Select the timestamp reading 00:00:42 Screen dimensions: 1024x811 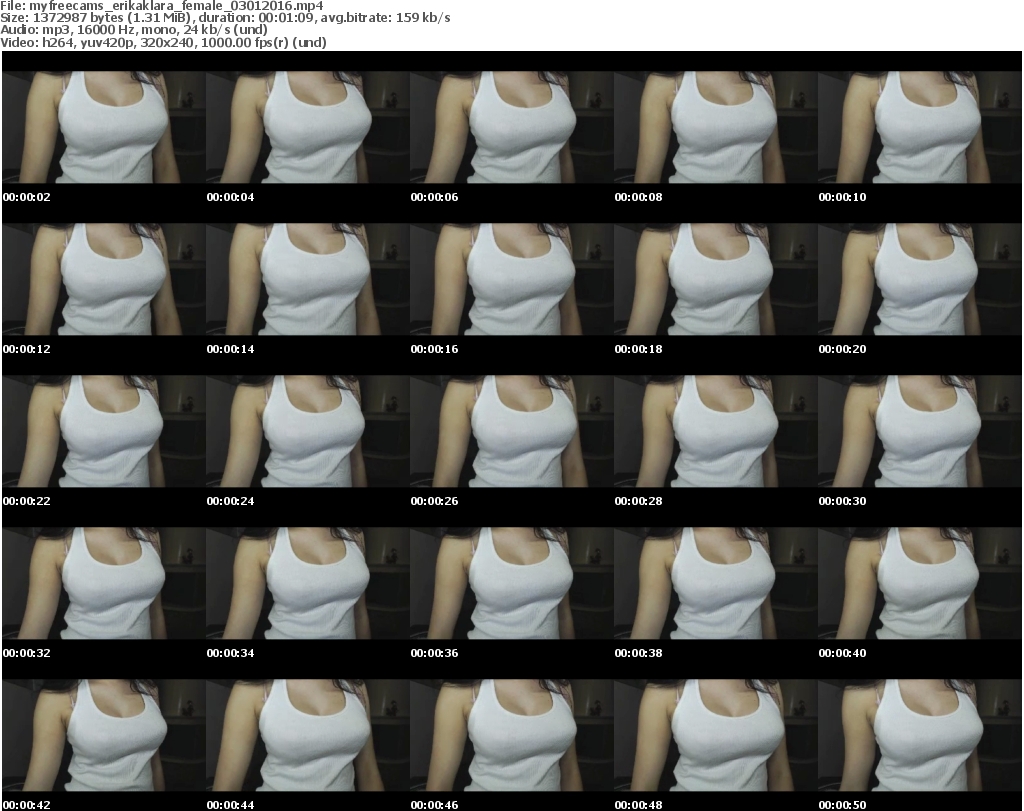tap(27, 805)
